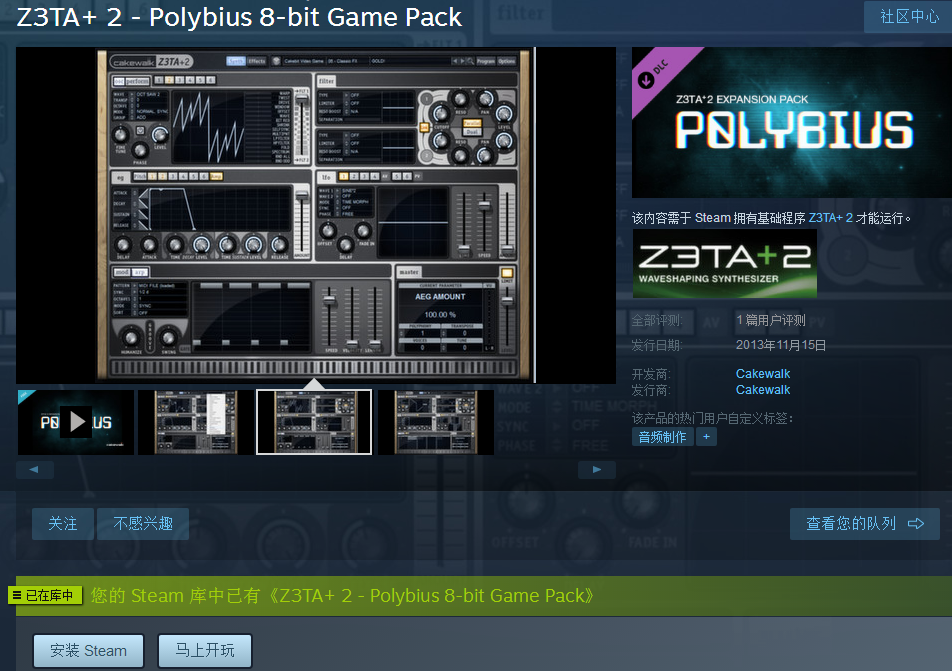The width and height of the screenshot is (952, 671).
Task: Open the Cakewalk developer link beside 开发商
Action: click(763, 373)
